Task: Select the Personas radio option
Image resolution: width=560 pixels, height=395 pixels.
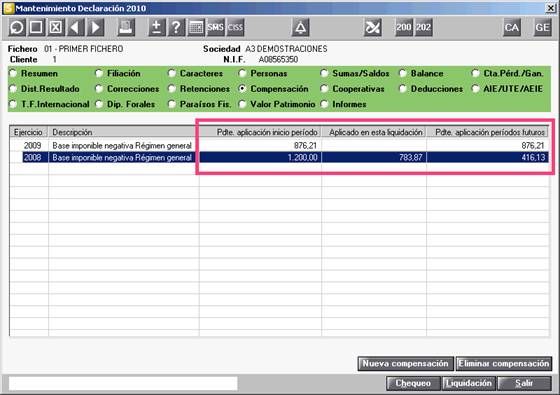Action: [x=242, y=73]
